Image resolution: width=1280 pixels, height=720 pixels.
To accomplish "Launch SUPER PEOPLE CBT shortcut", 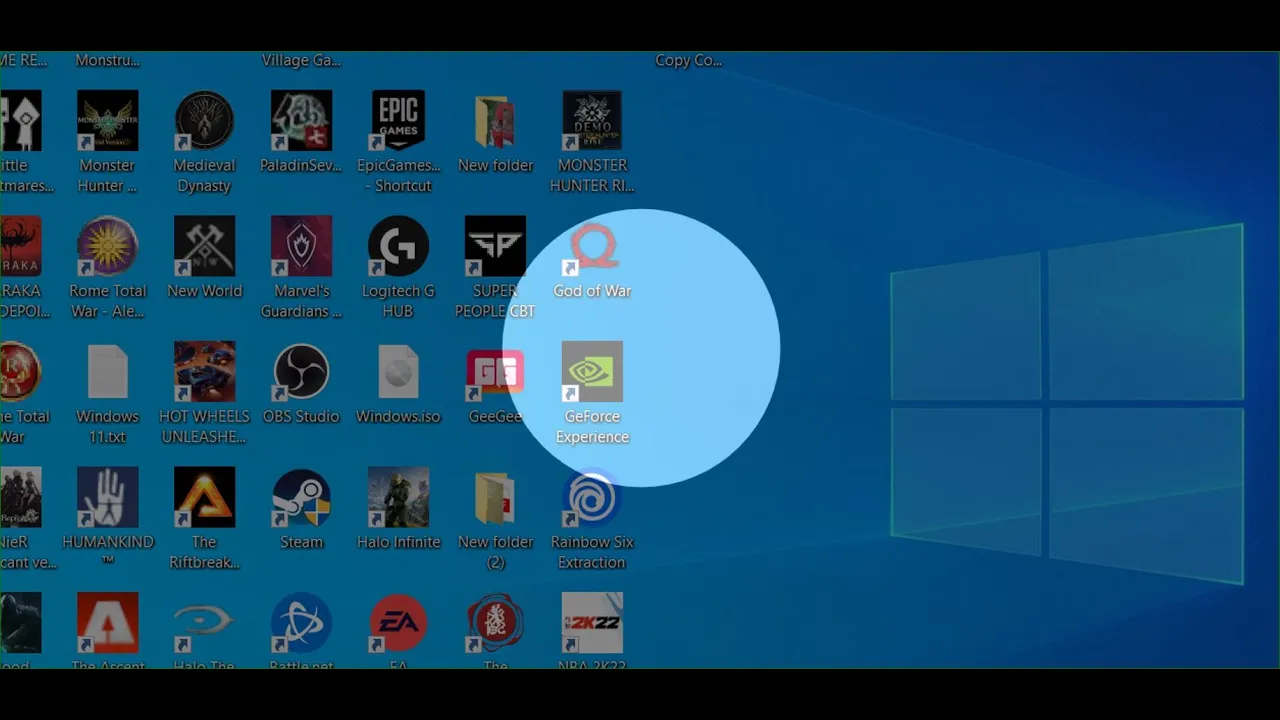I will click(x=495, y=246).
